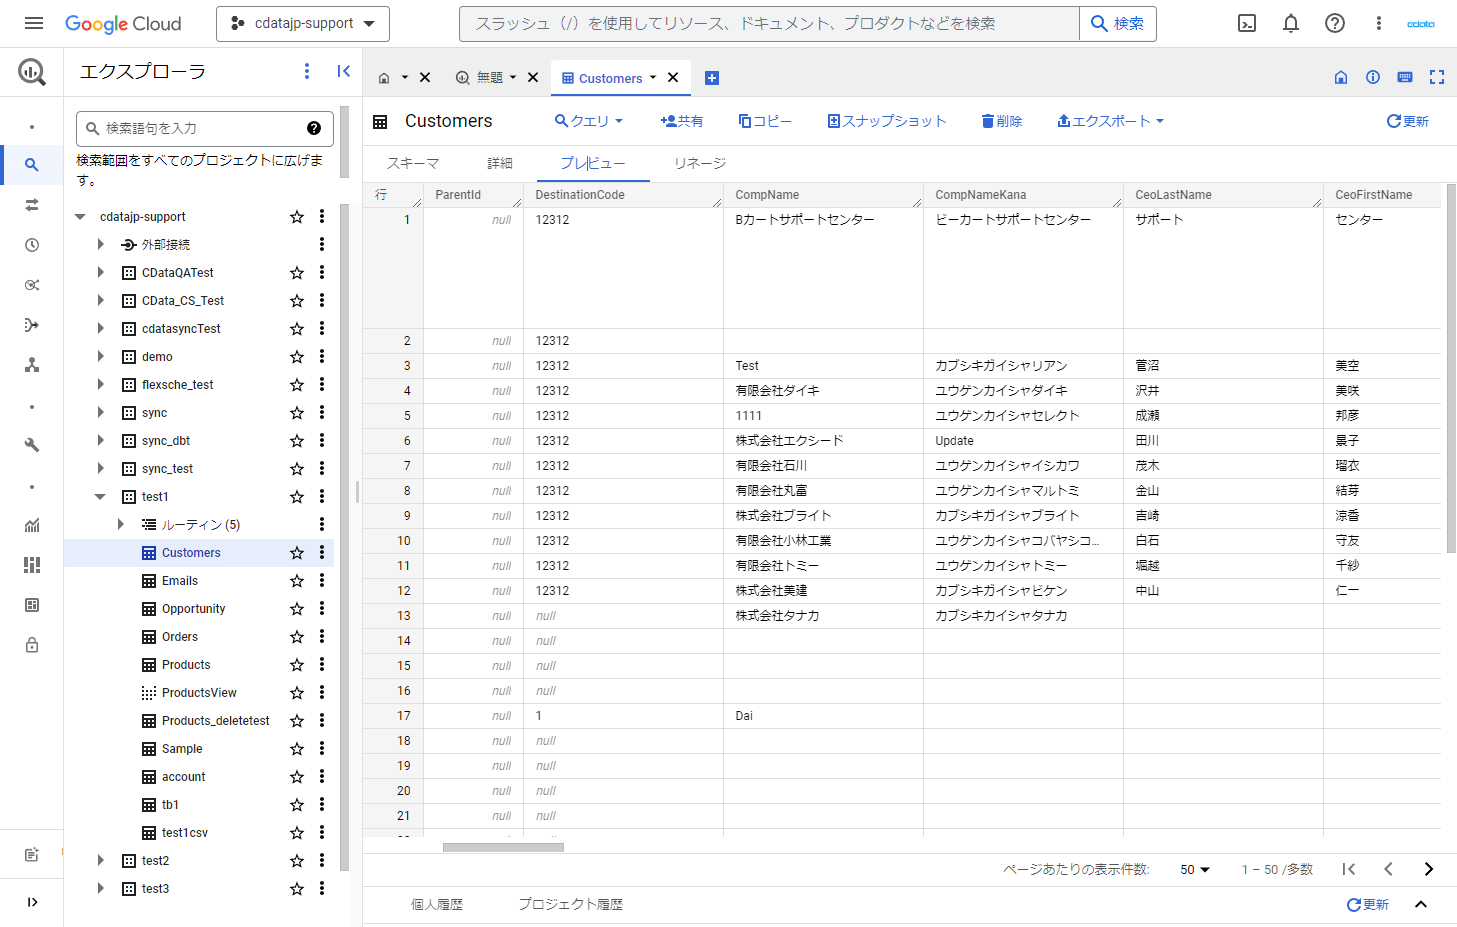Open the cdatajp-support project selector

pyautogui.click(x=303, y=23)
